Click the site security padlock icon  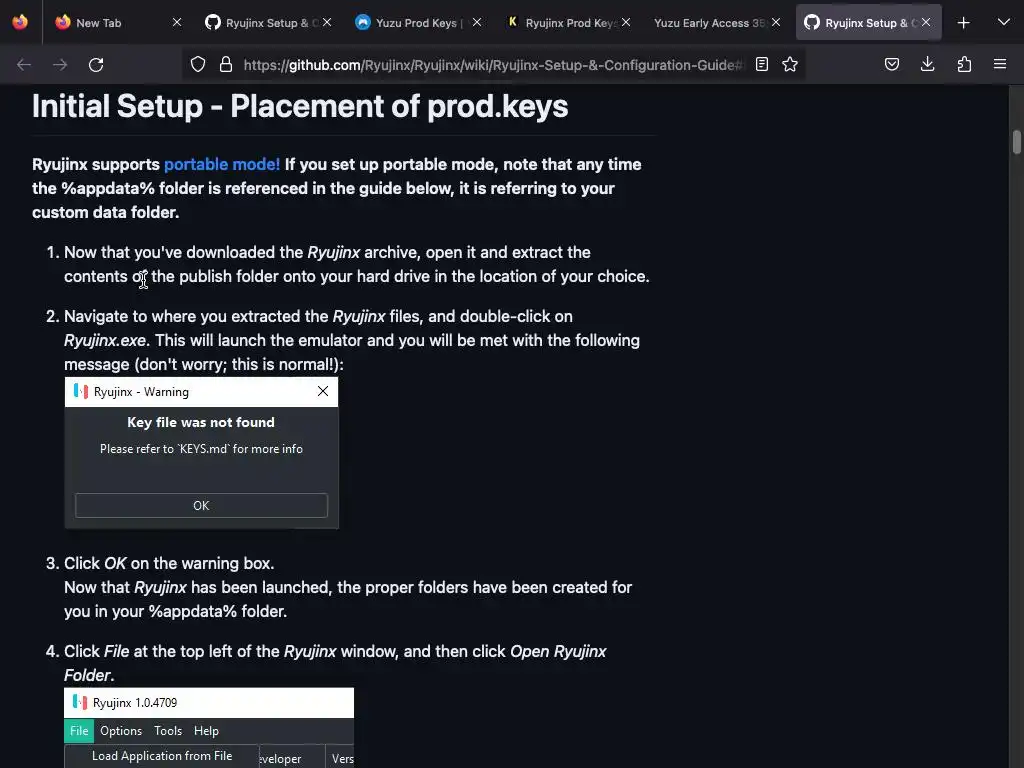pyautogui.click(x=226, y=64)
